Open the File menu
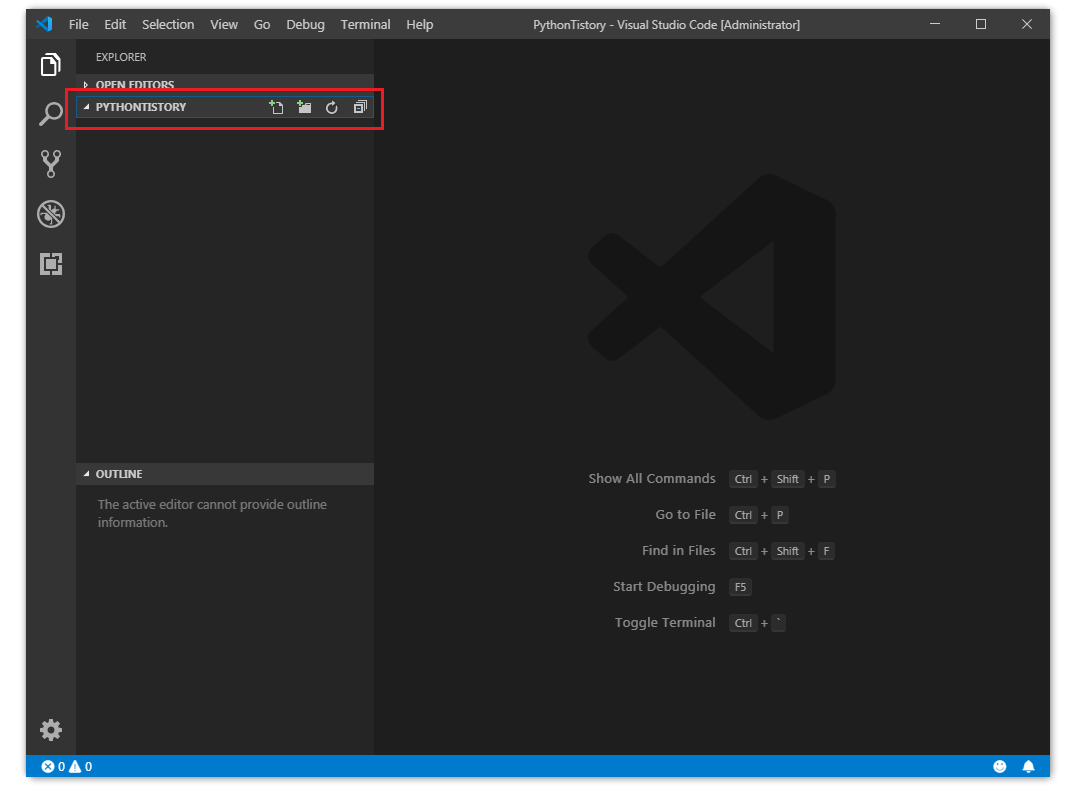The height and width of the screenshot is (791, 1080). [79, 24]
